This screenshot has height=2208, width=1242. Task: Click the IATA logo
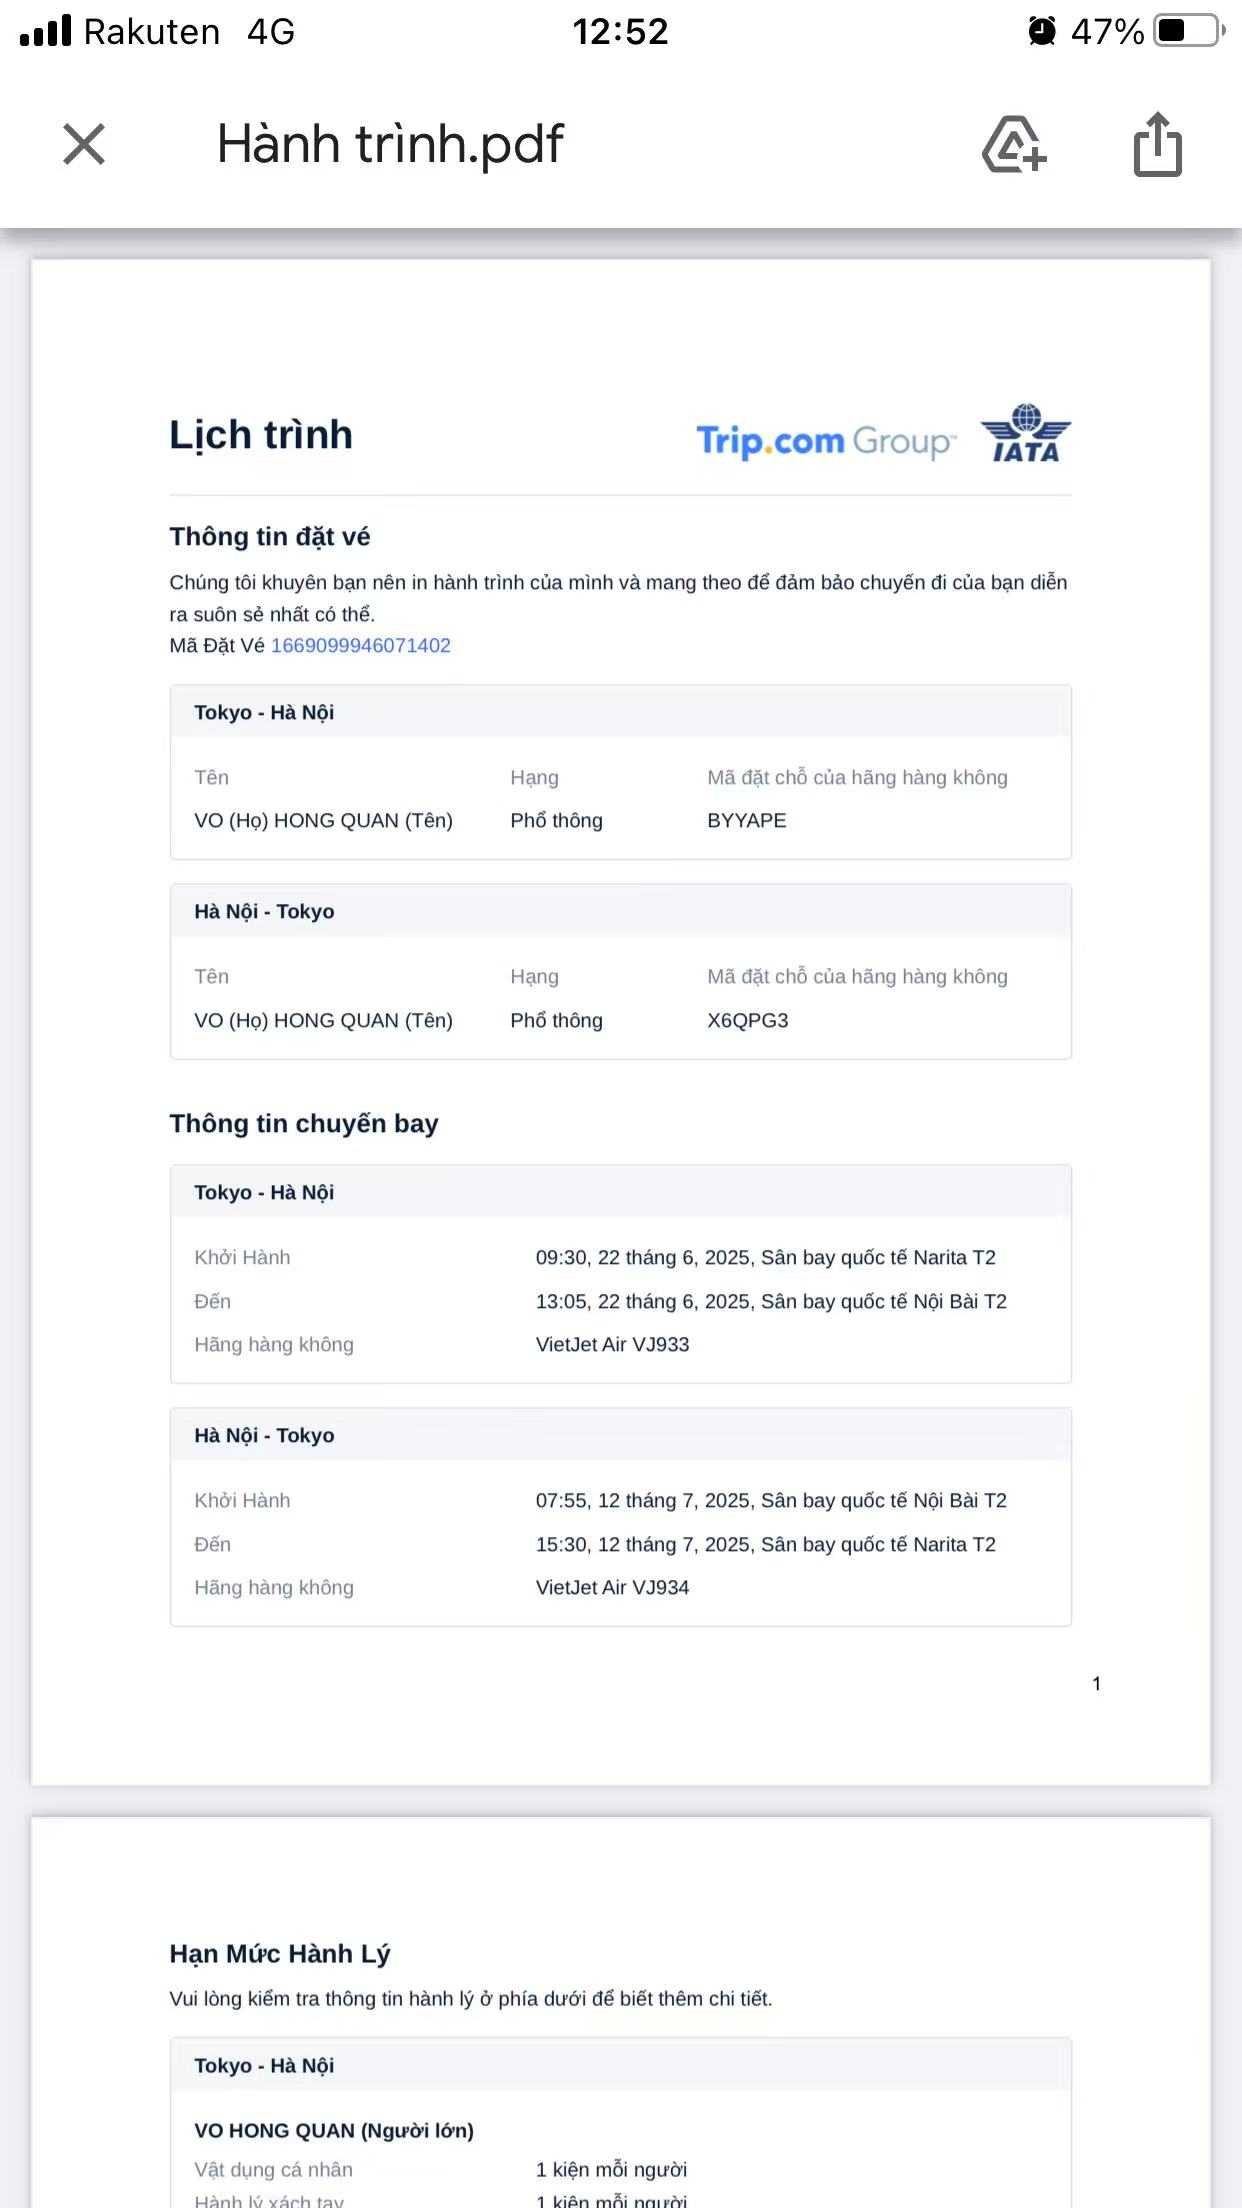pyautogui.click(x=1026, y=434)
